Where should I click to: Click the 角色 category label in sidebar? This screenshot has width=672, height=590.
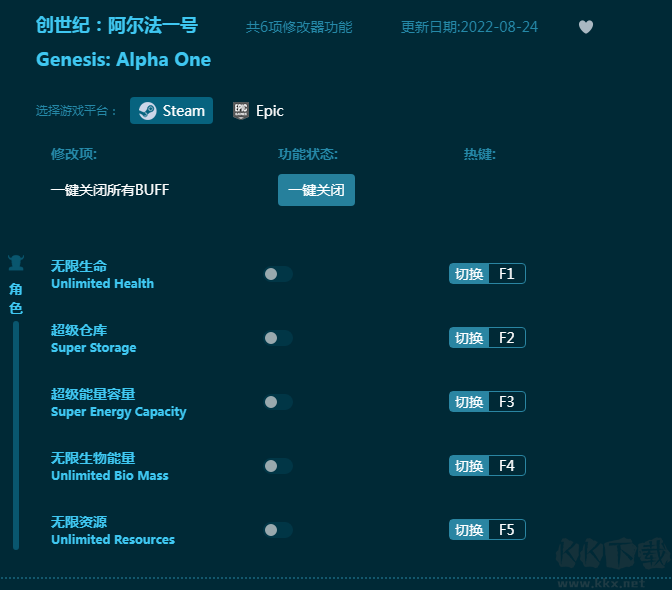tap(16, 299)
